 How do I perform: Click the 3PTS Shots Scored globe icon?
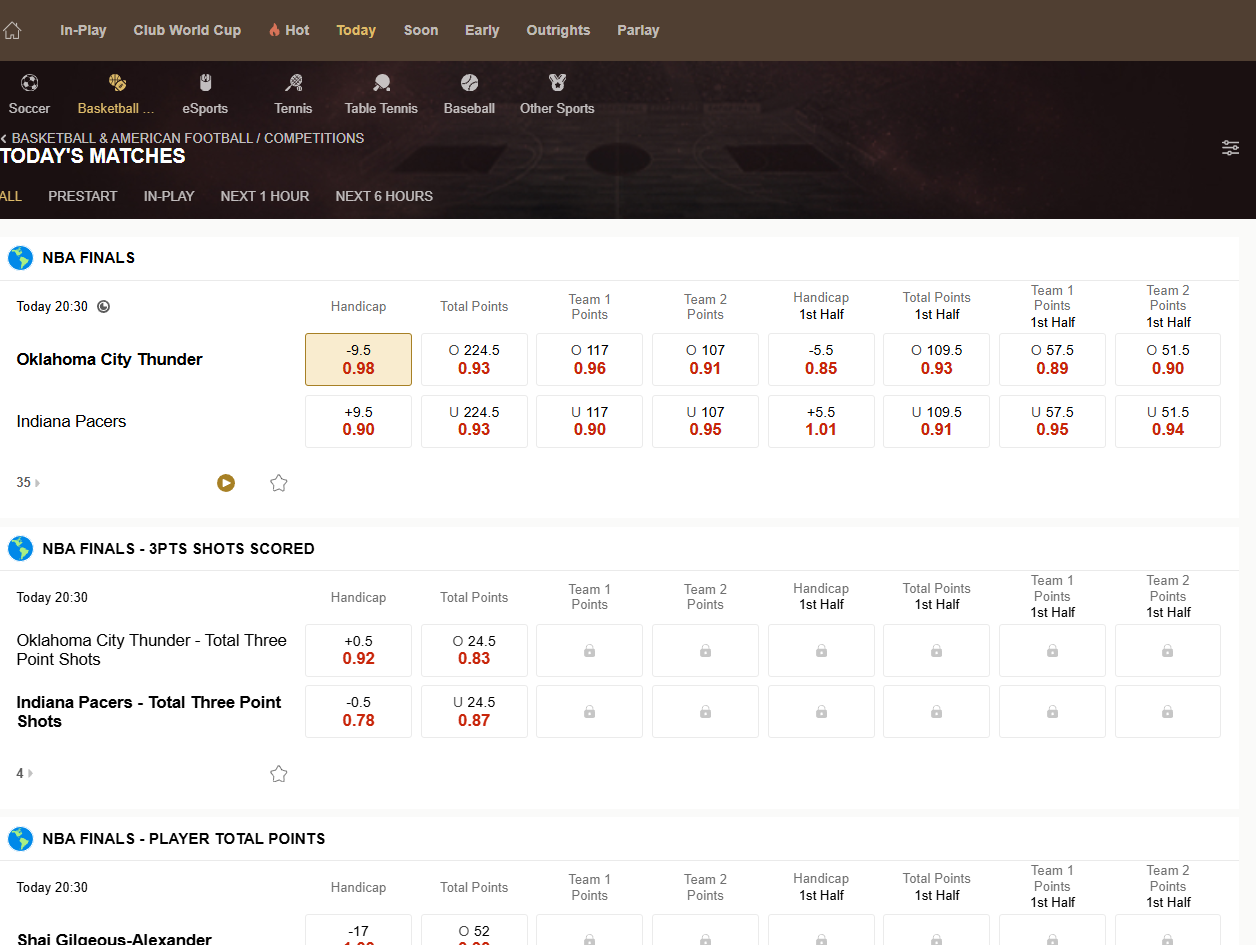click(20, 549)
